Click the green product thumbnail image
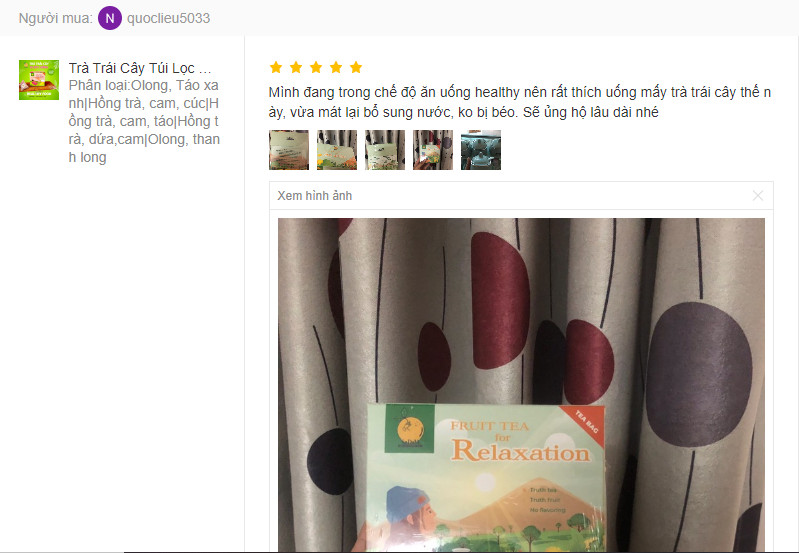The height and width of the screenshot is (553, 799). pos(39,80)
